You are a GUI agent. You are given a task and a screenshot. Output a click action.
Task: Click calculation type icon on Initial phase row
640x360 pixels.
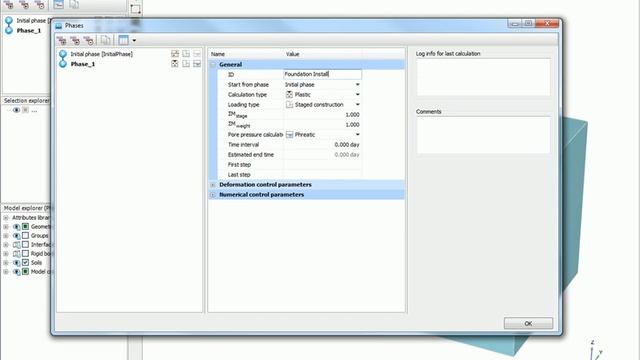click(x=175, y=54)
